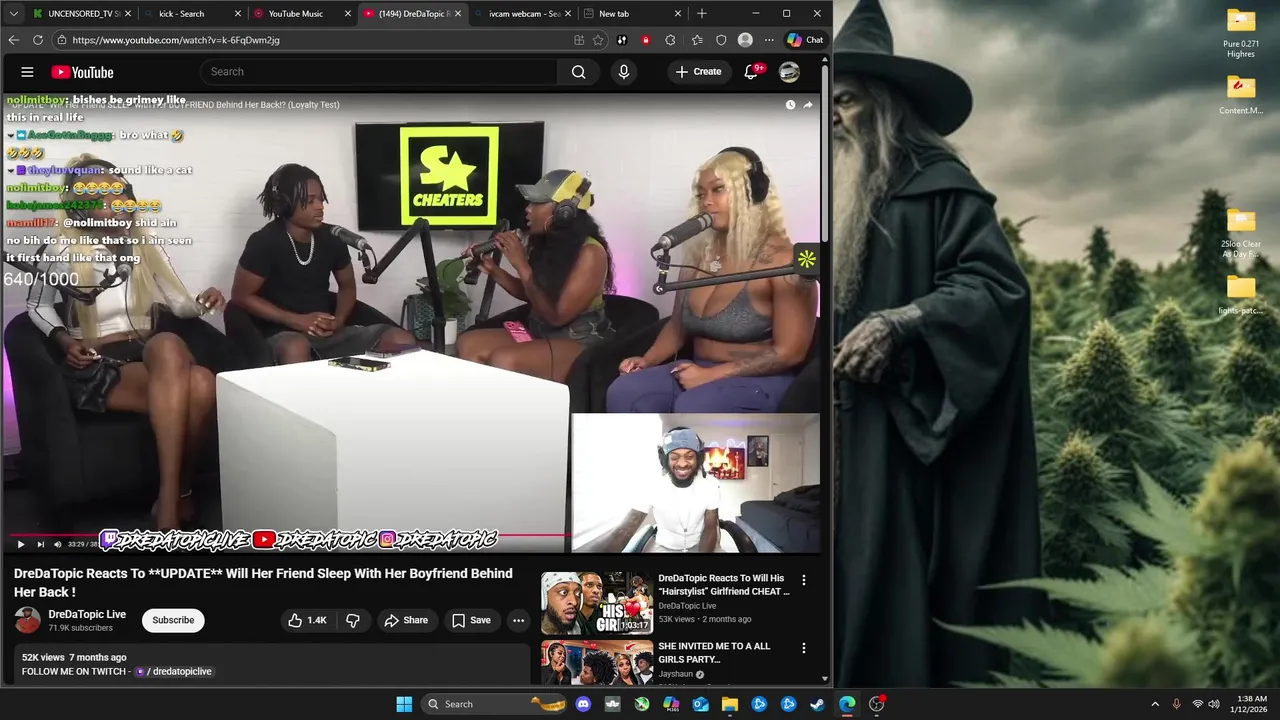Screen dimensions: 1280x720
Task: Open YouTube notifications bell
Action: [751, 72]
